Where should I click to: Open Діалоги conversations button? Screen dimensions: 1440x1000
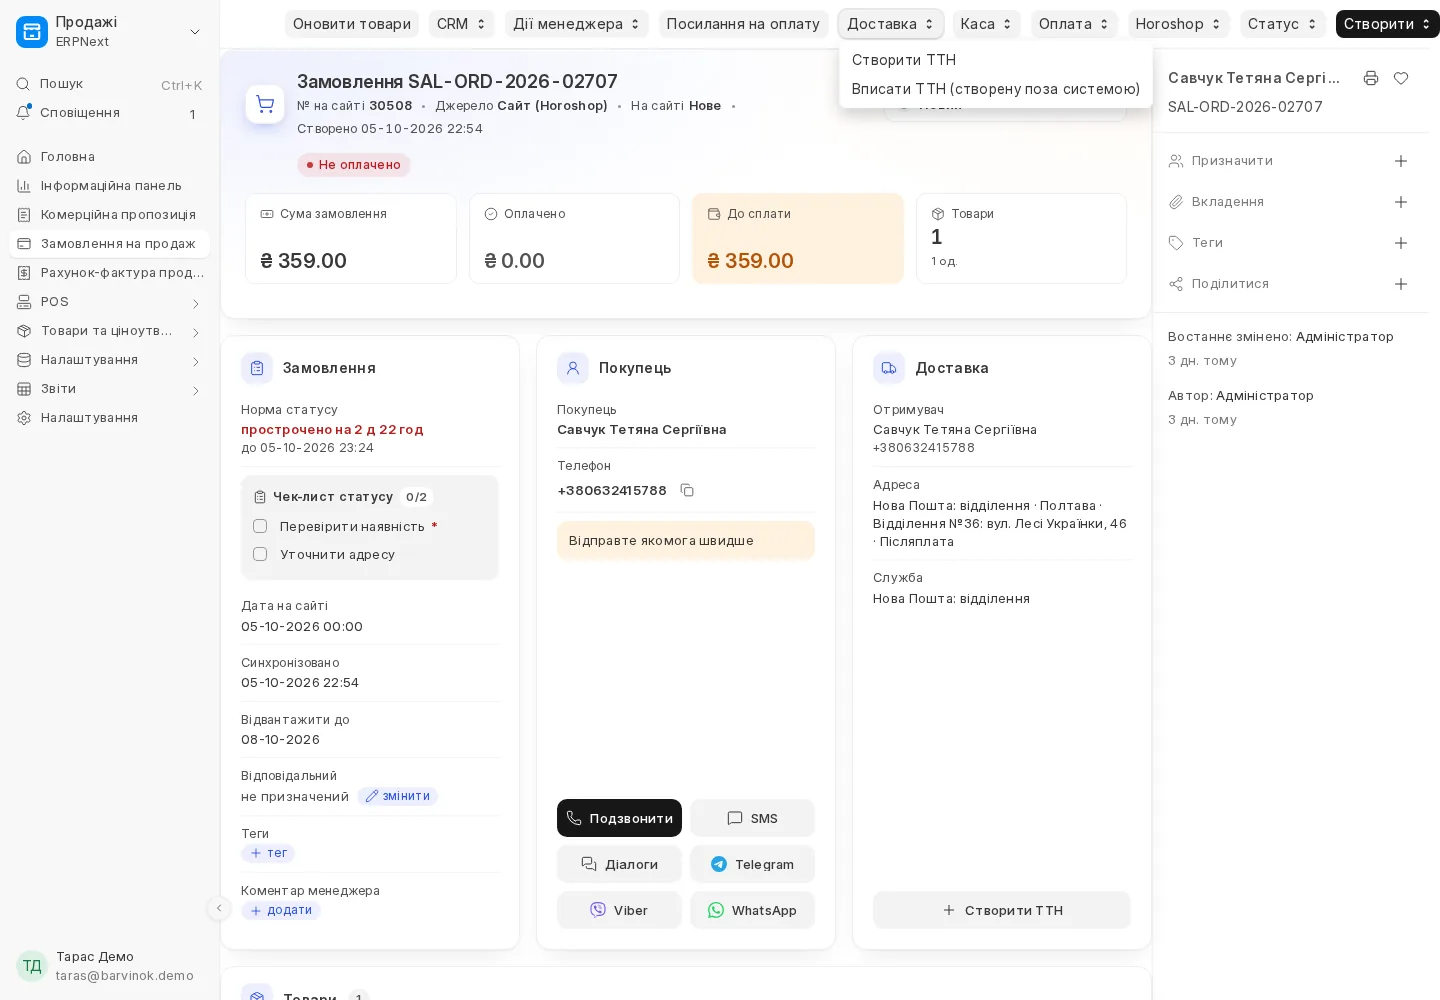[x=619, y=864]
